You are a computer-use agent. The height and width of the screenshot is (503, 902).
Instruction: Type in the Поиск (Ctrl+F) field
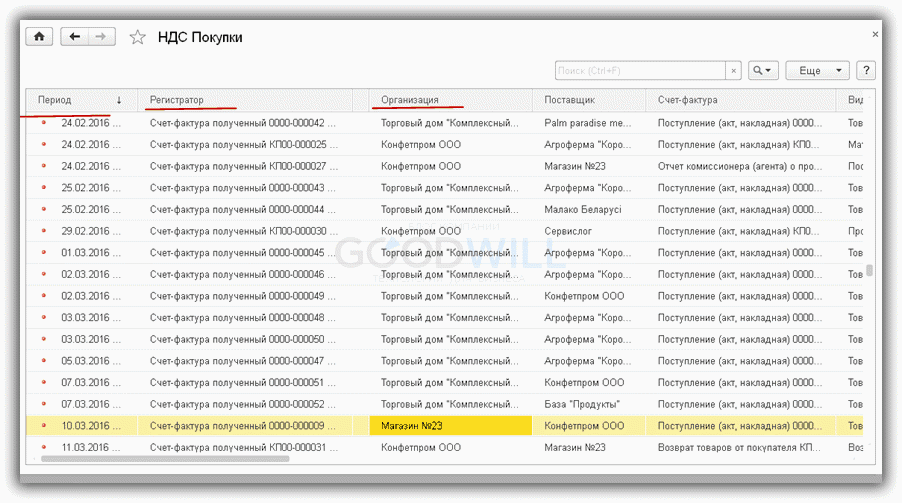640,71
